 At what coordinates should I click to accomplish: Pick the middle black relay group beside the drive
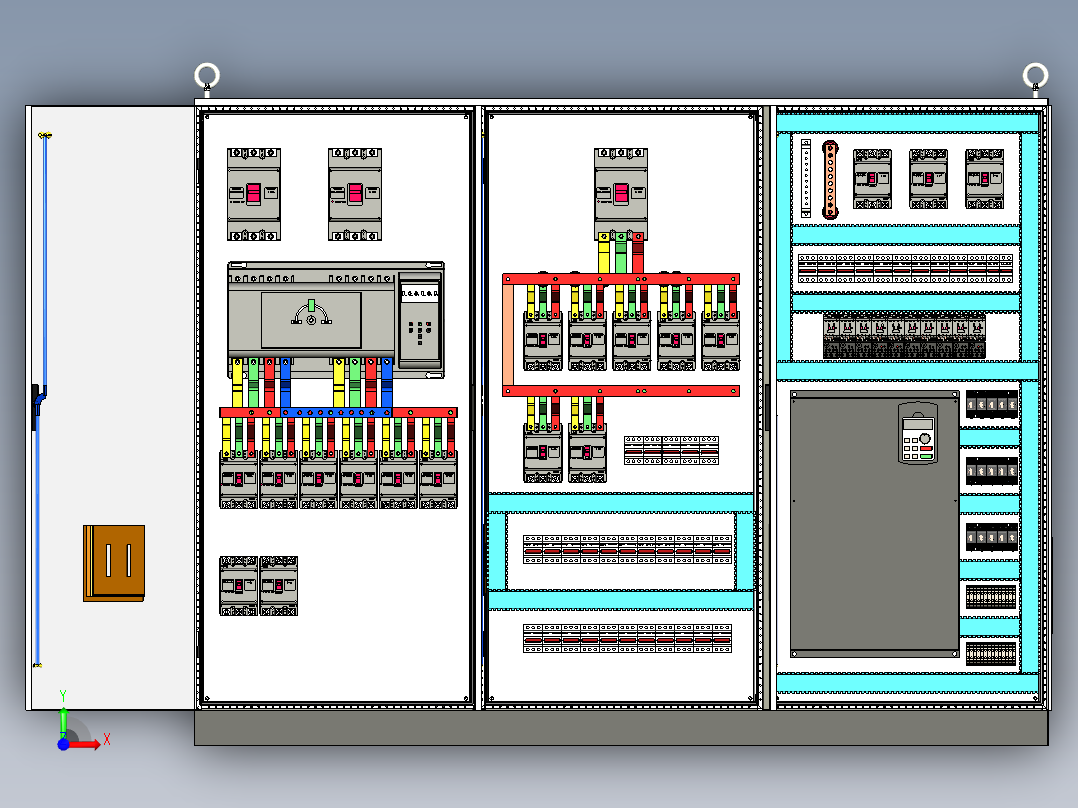[x=991, y=470]
